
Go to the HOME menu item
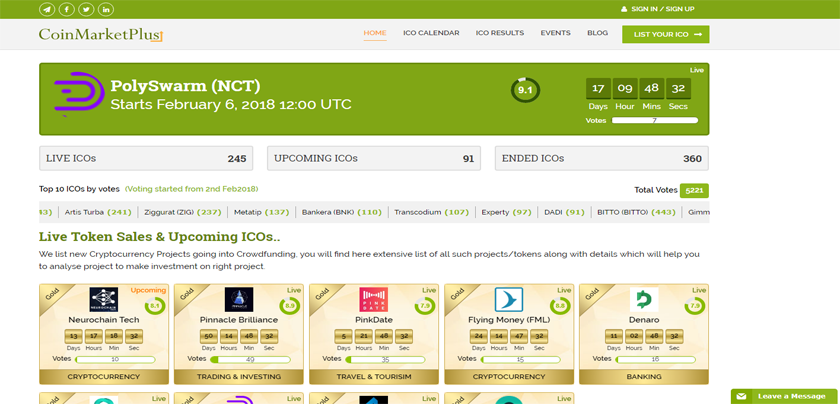375,33
